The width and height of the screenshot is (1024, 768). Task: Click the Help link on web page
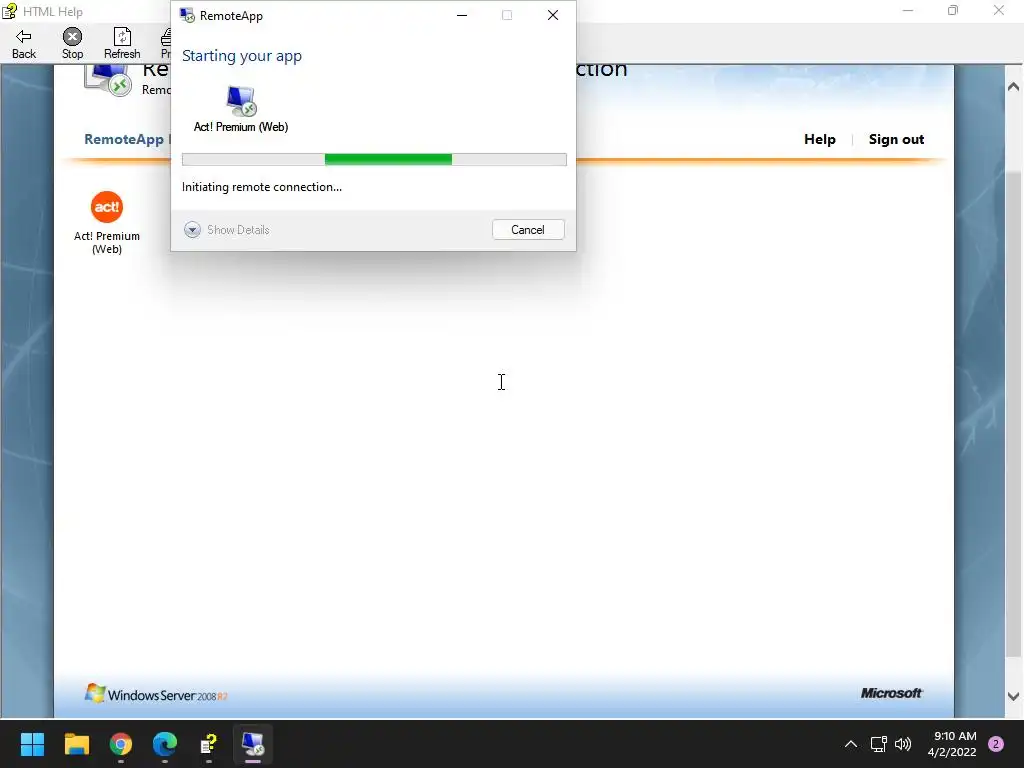(820, 139)
